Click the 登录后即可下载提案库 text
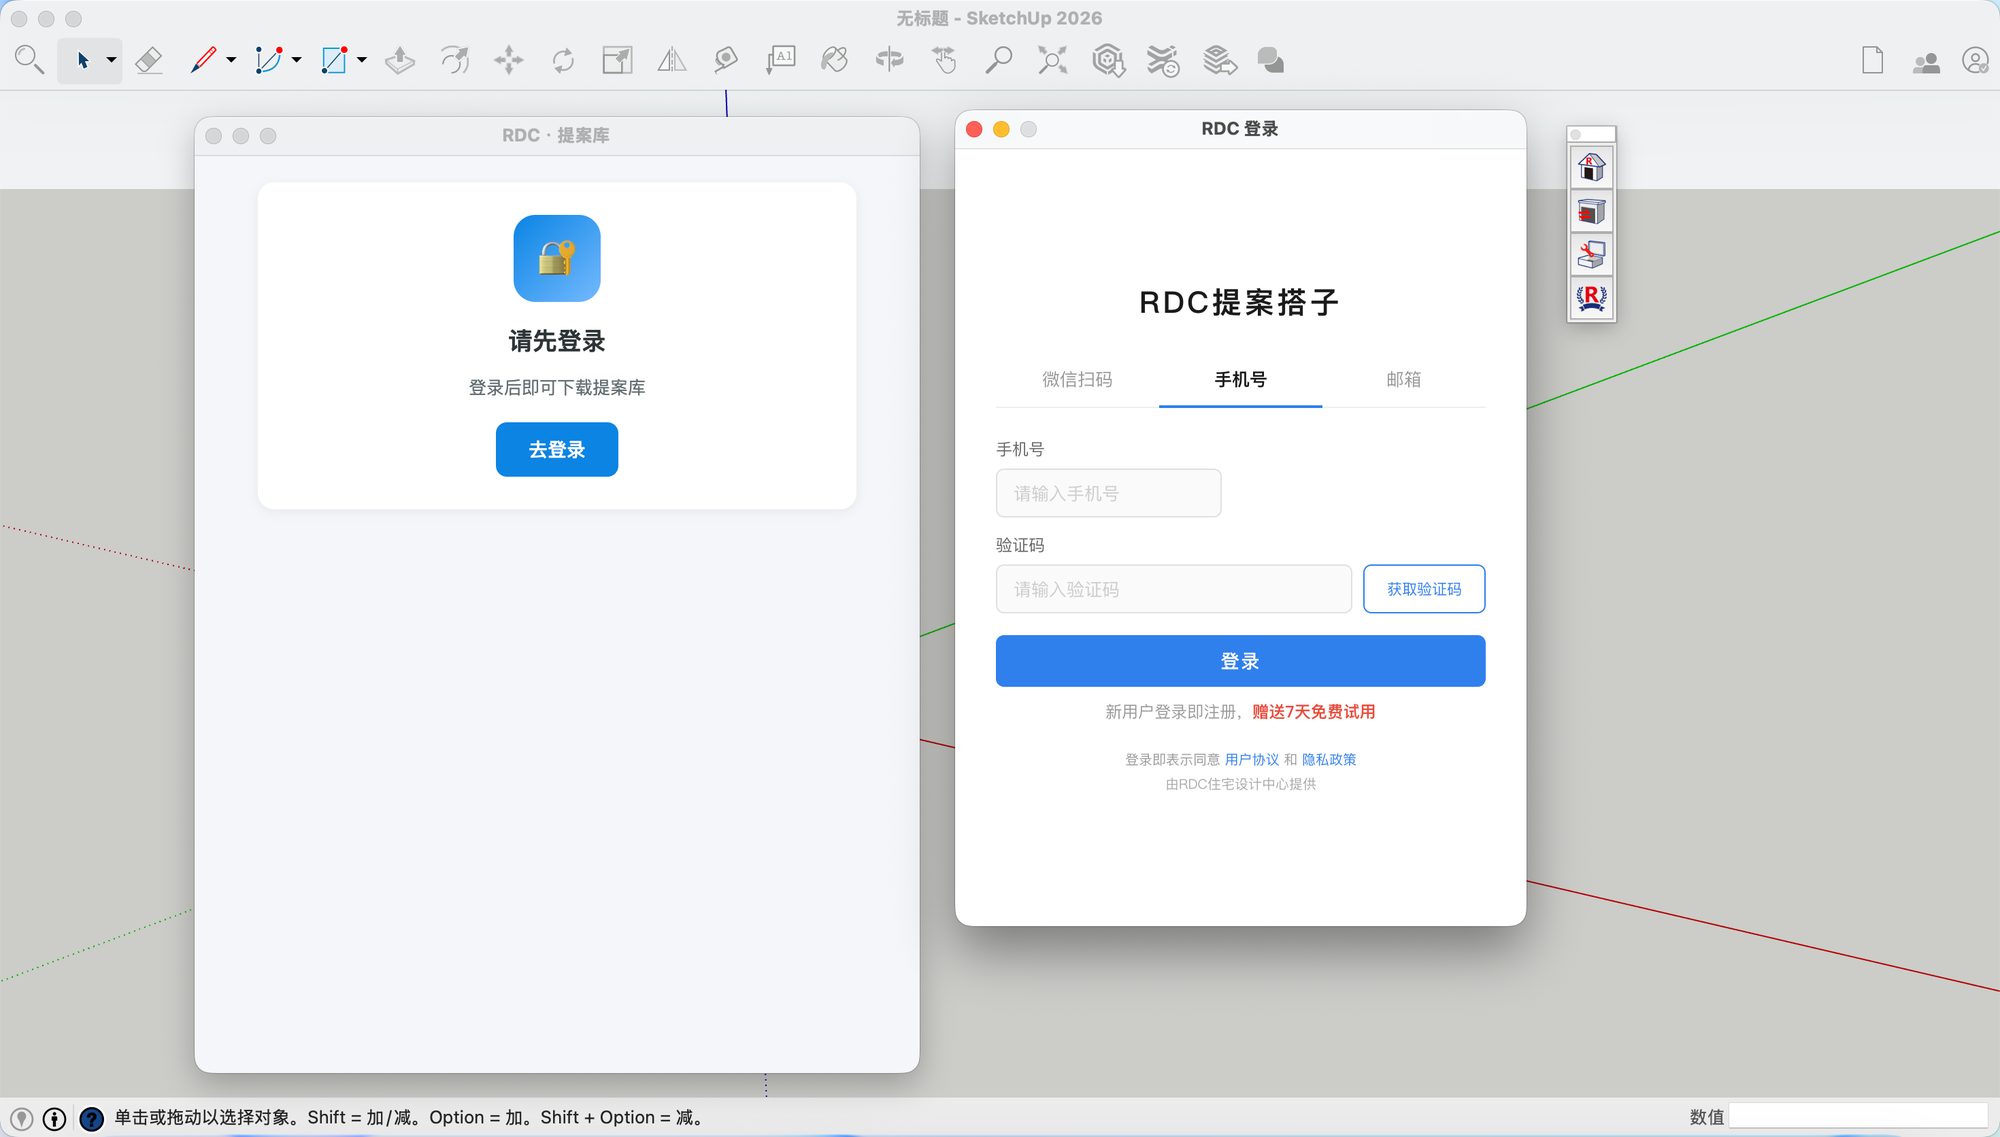Viewport: 2000px width, 1137px height. pyautogui.click(x=557, y=387)
